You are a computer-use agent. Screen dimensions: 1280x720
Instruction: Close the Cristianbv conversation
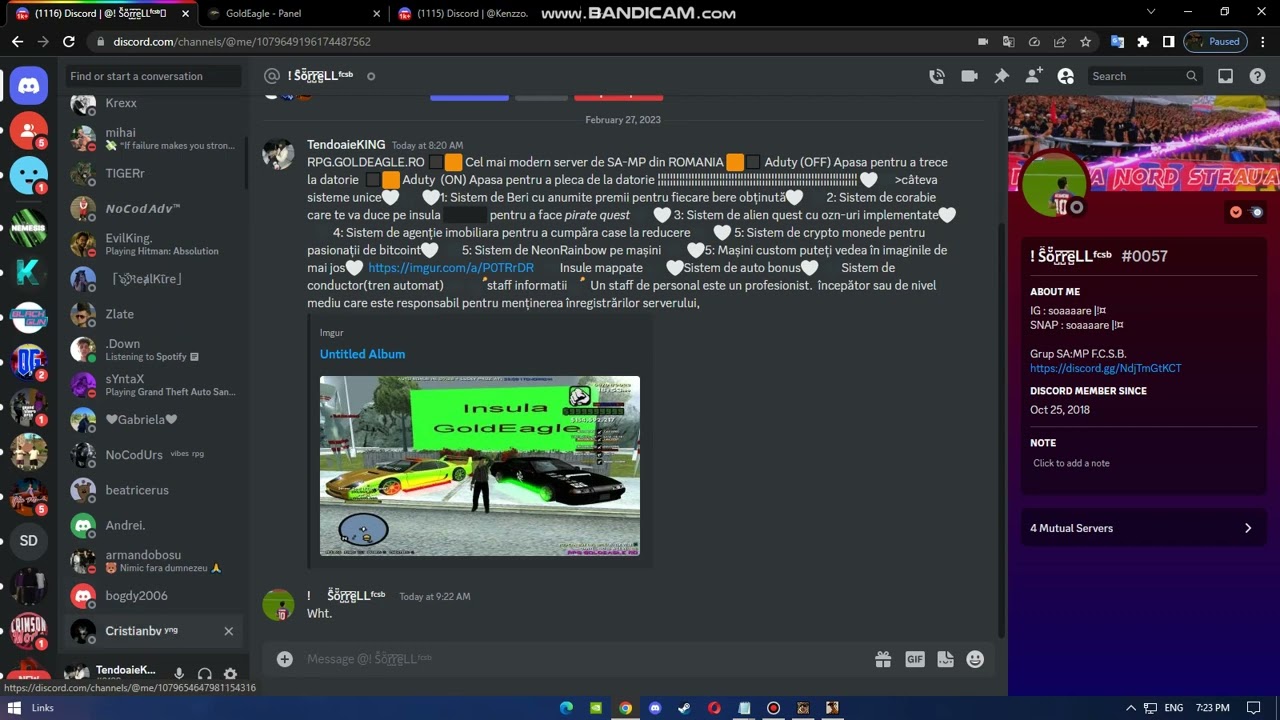(228, 631)
